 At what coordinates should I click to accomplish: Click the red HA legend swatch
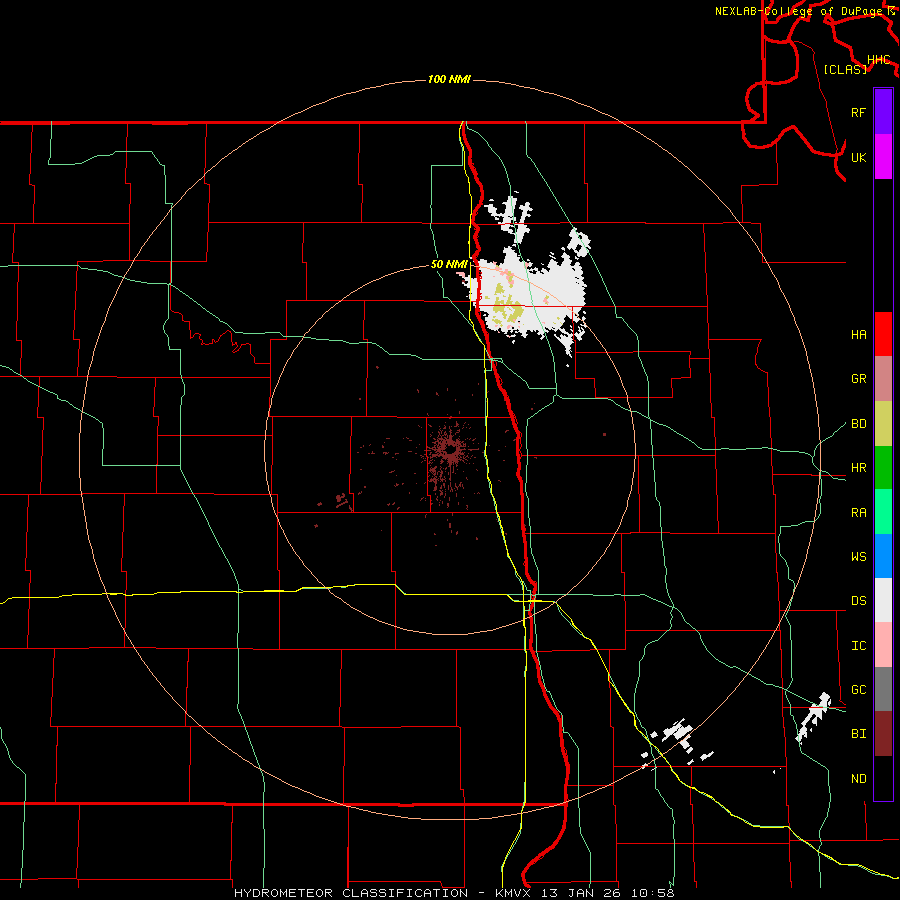click(883, 334)
